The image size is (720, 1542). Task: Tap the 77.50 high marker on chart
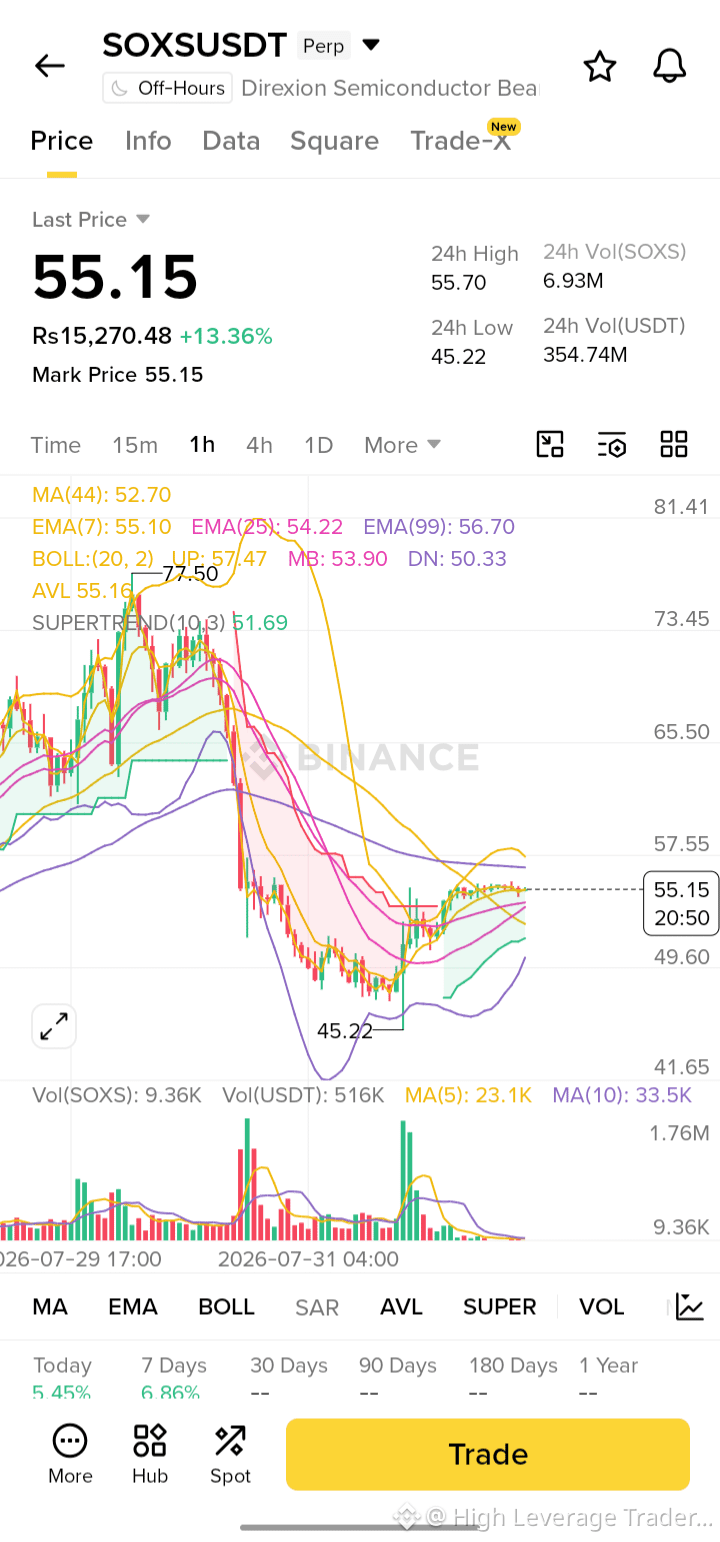(x=190, y=574)
